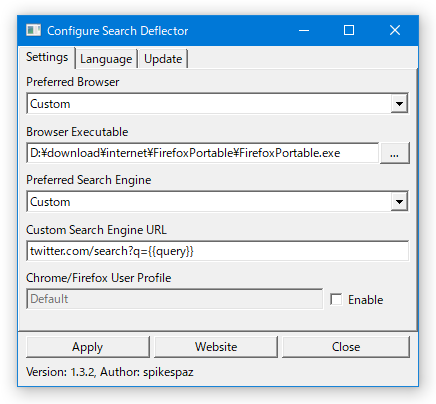
Task: Open the Website button
Action: 216,347
